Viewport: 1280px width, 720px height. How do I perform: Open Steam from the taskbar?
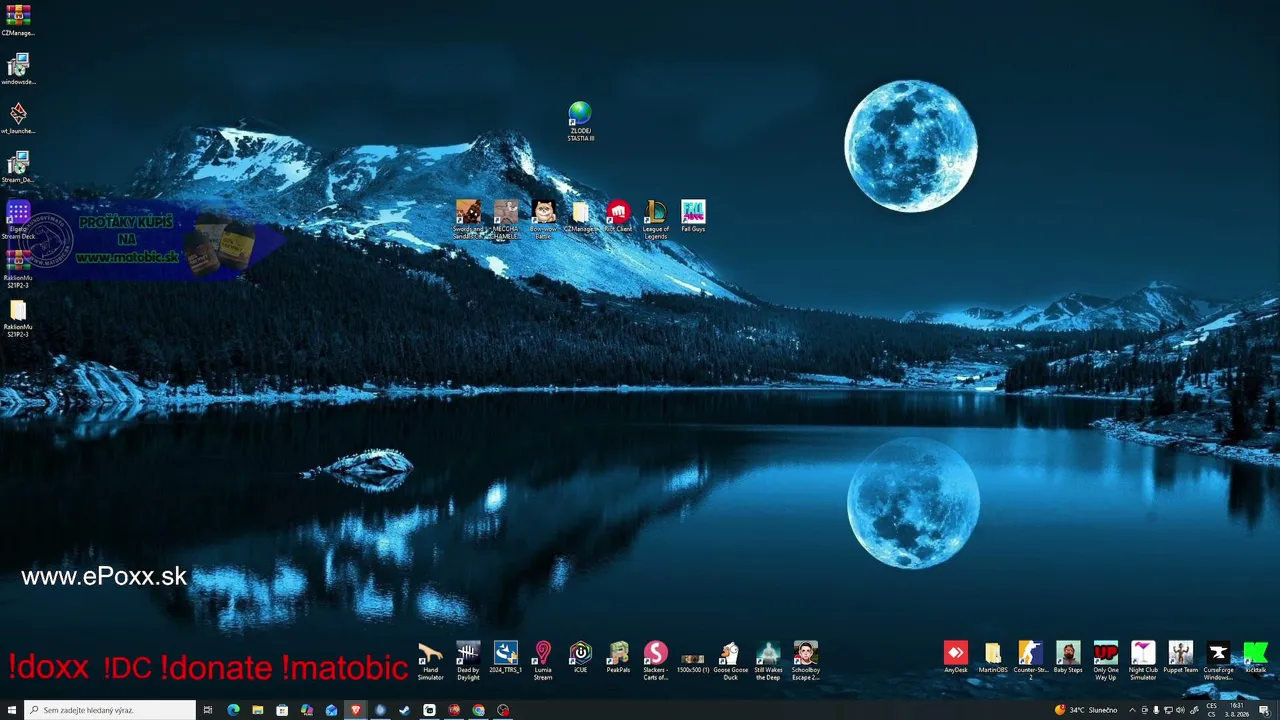tap(404, 710)
